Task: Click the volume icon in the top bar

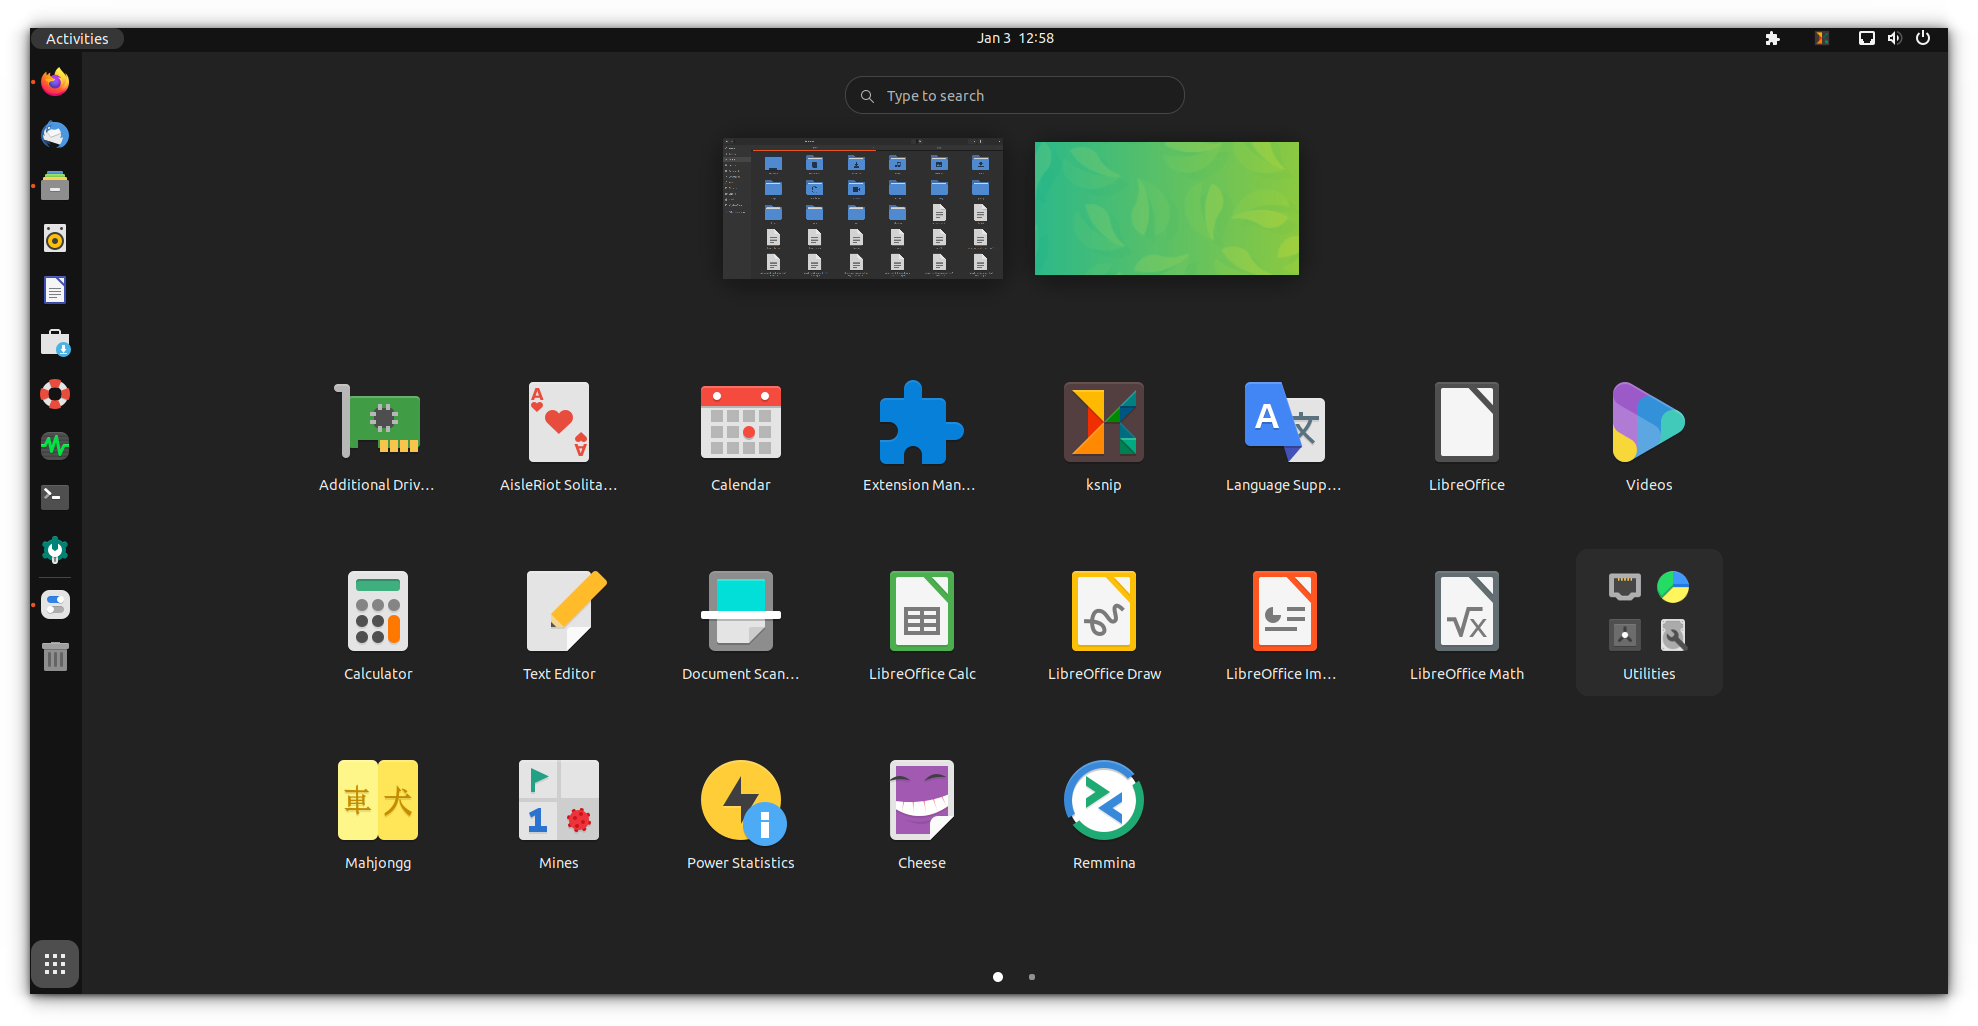Action: [1894, 38]
